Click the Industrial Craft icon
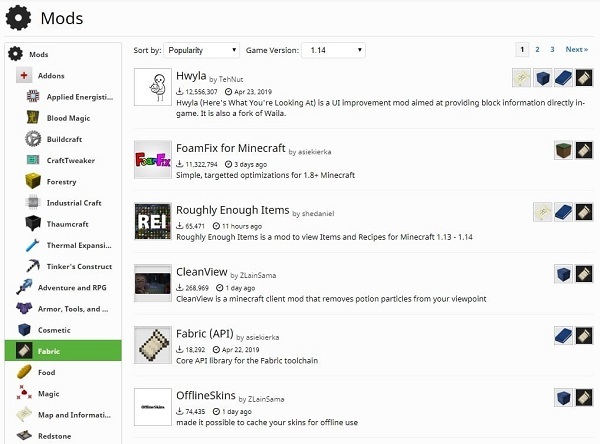Screen dimensions: 600x444 (x=33, y=202)
